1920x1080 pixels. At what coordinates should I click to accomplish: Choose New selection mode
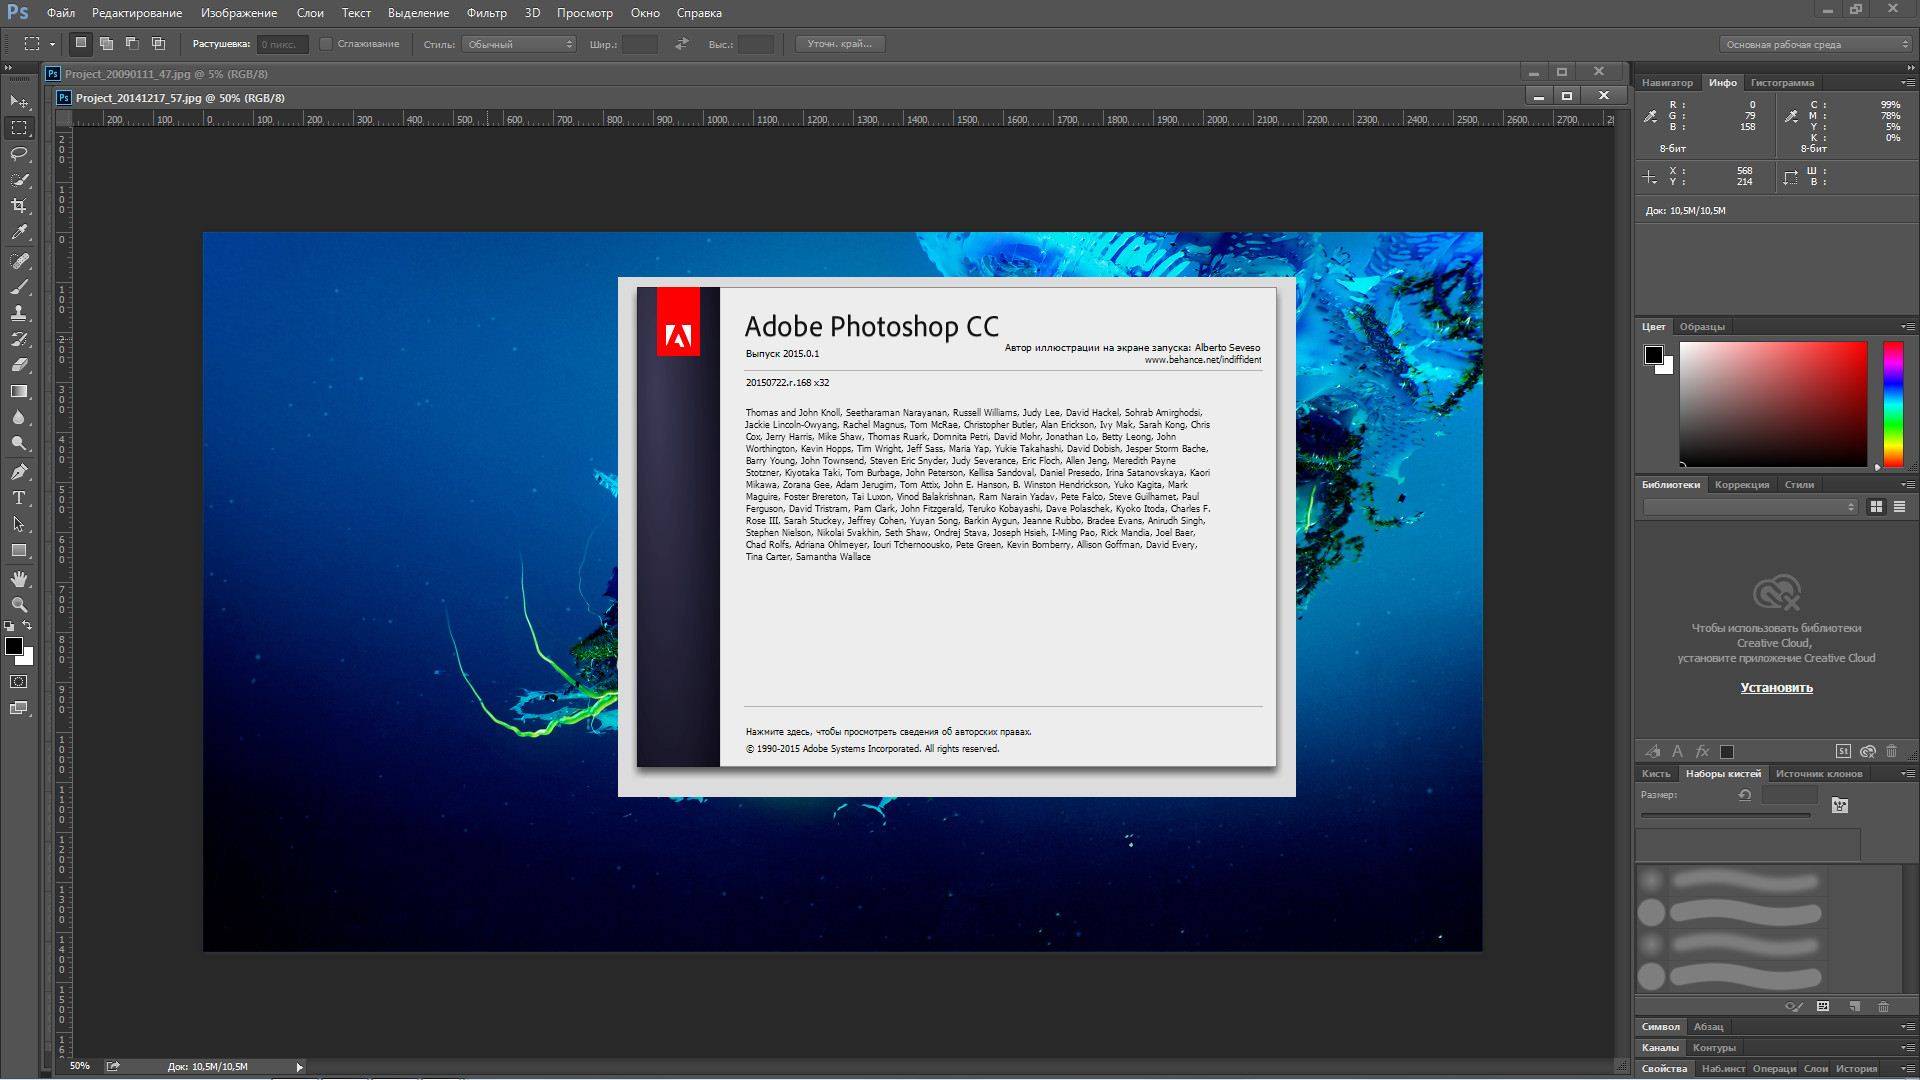pos(81,43)
